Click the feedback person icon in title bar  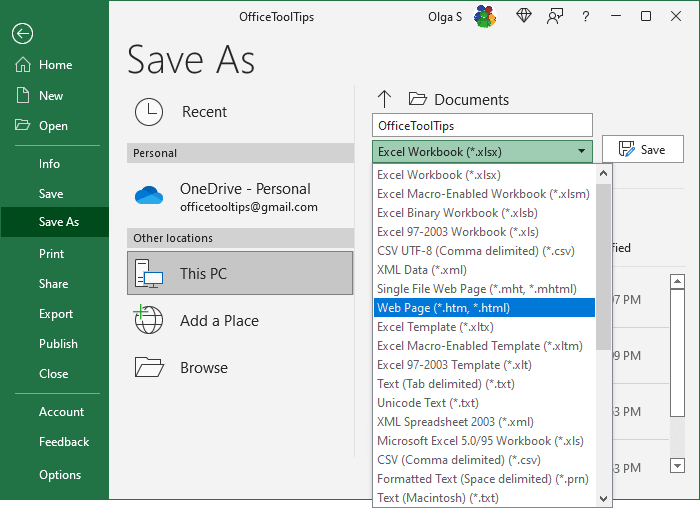click(554, 17)
